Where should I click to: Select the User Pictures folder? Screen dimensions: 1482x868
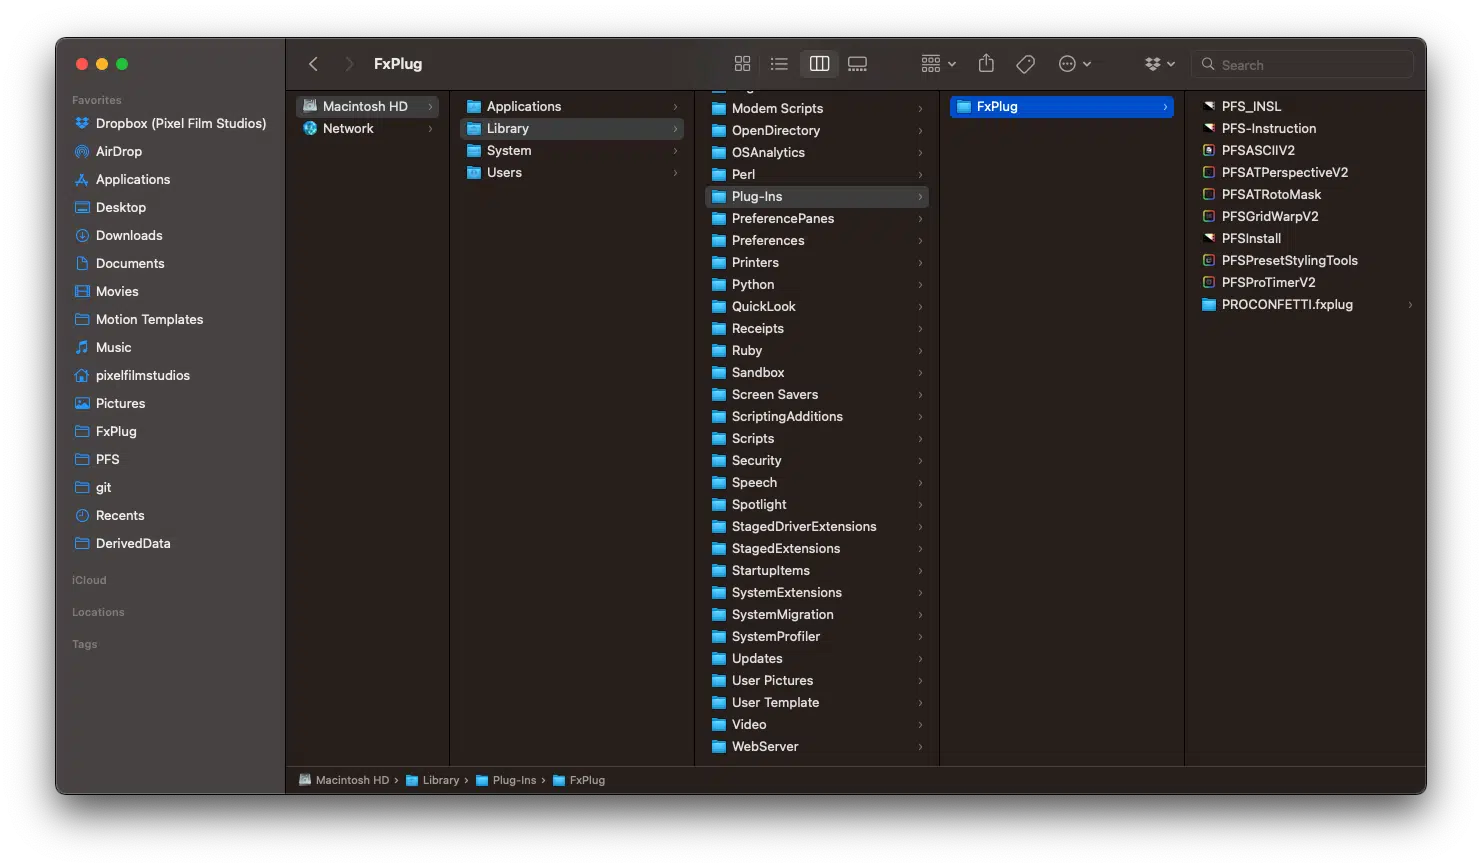click(x=817, y=680)
